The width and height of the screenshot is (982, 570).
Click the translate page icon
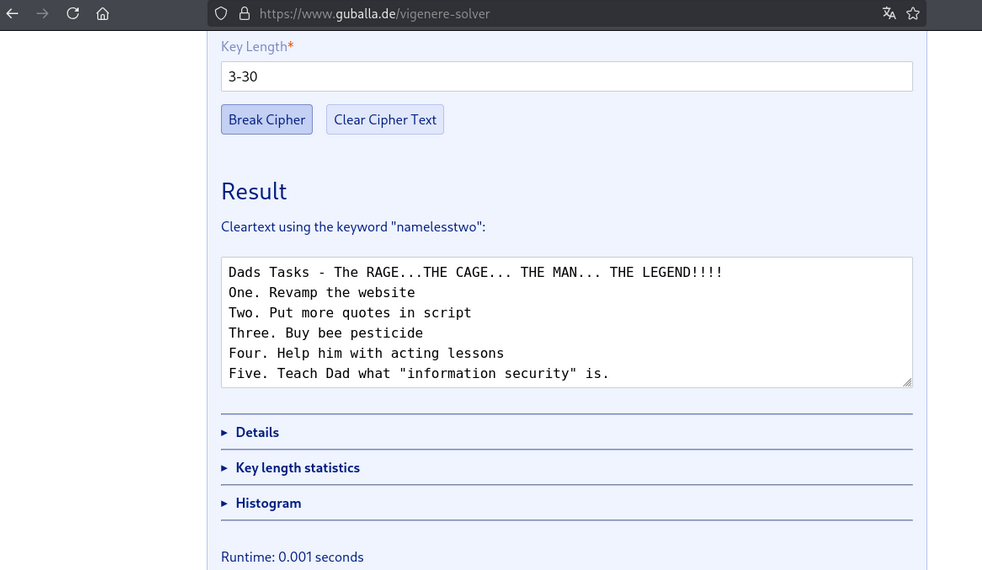(888, 14)
